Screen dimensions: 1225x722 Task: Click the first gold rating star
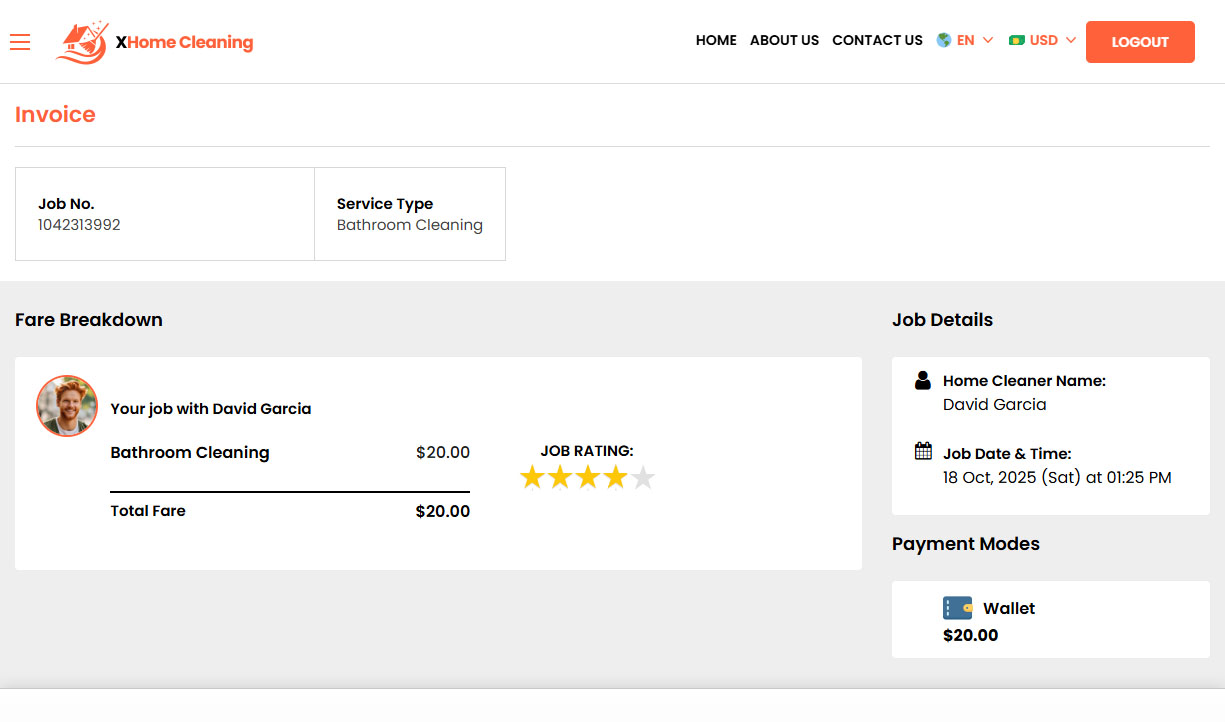532,477
